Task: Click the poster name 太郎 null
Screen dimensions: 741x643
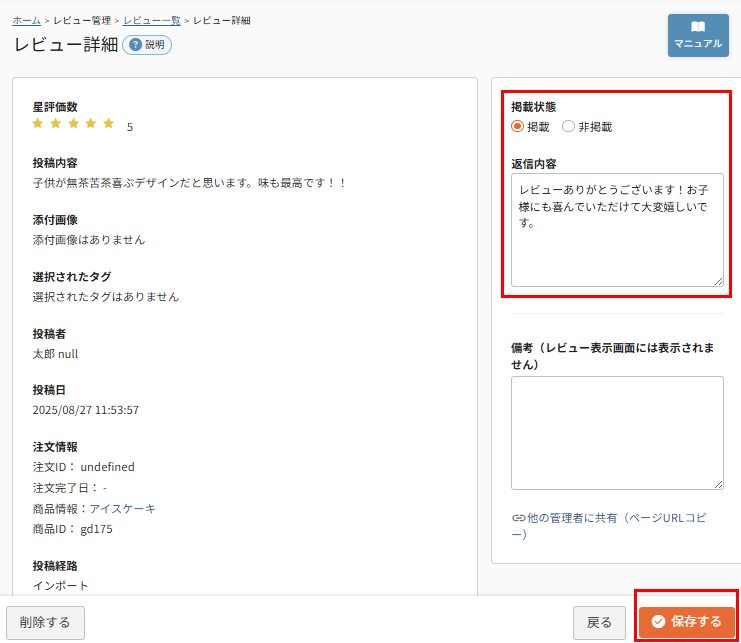Action: (55, 353)
